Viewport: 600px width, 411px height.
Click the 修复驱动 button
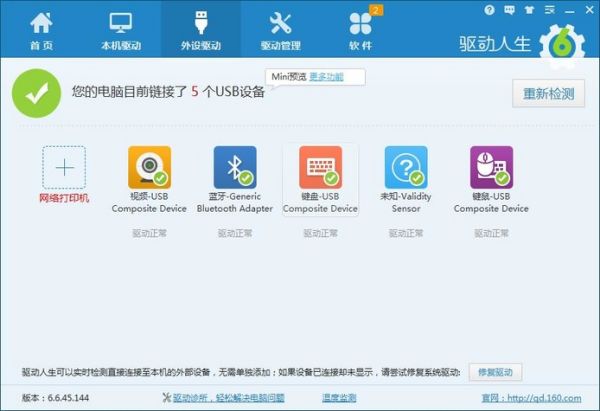496,372
